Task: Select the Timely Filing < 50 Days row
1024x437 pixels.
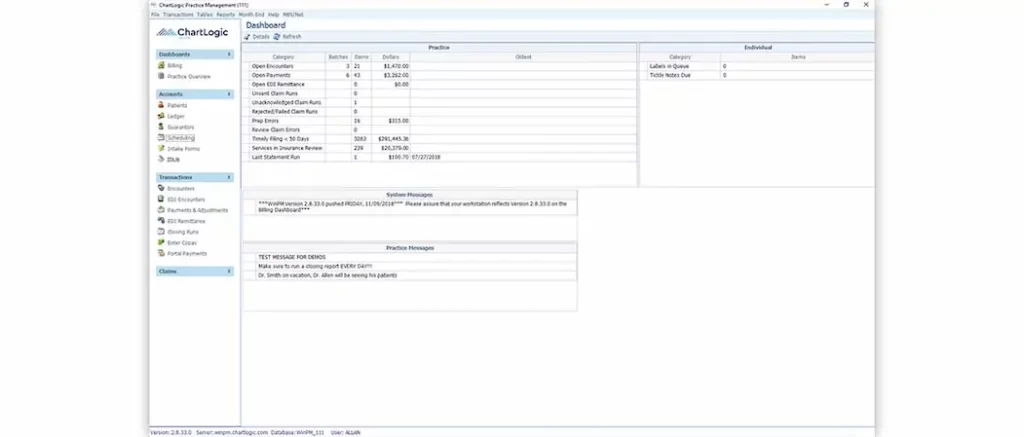Action: pos(439,139)
